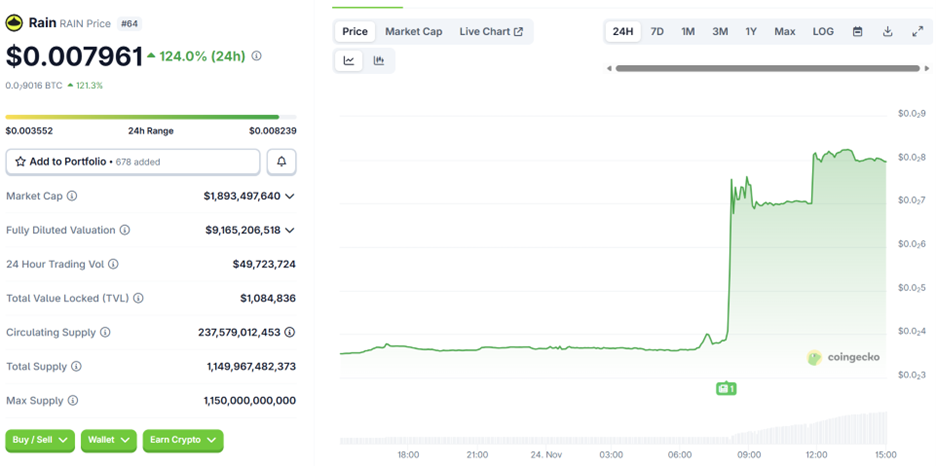Download chart data via download icon
The height and width of the screenshot is (466, 936).
click(887, 32)
